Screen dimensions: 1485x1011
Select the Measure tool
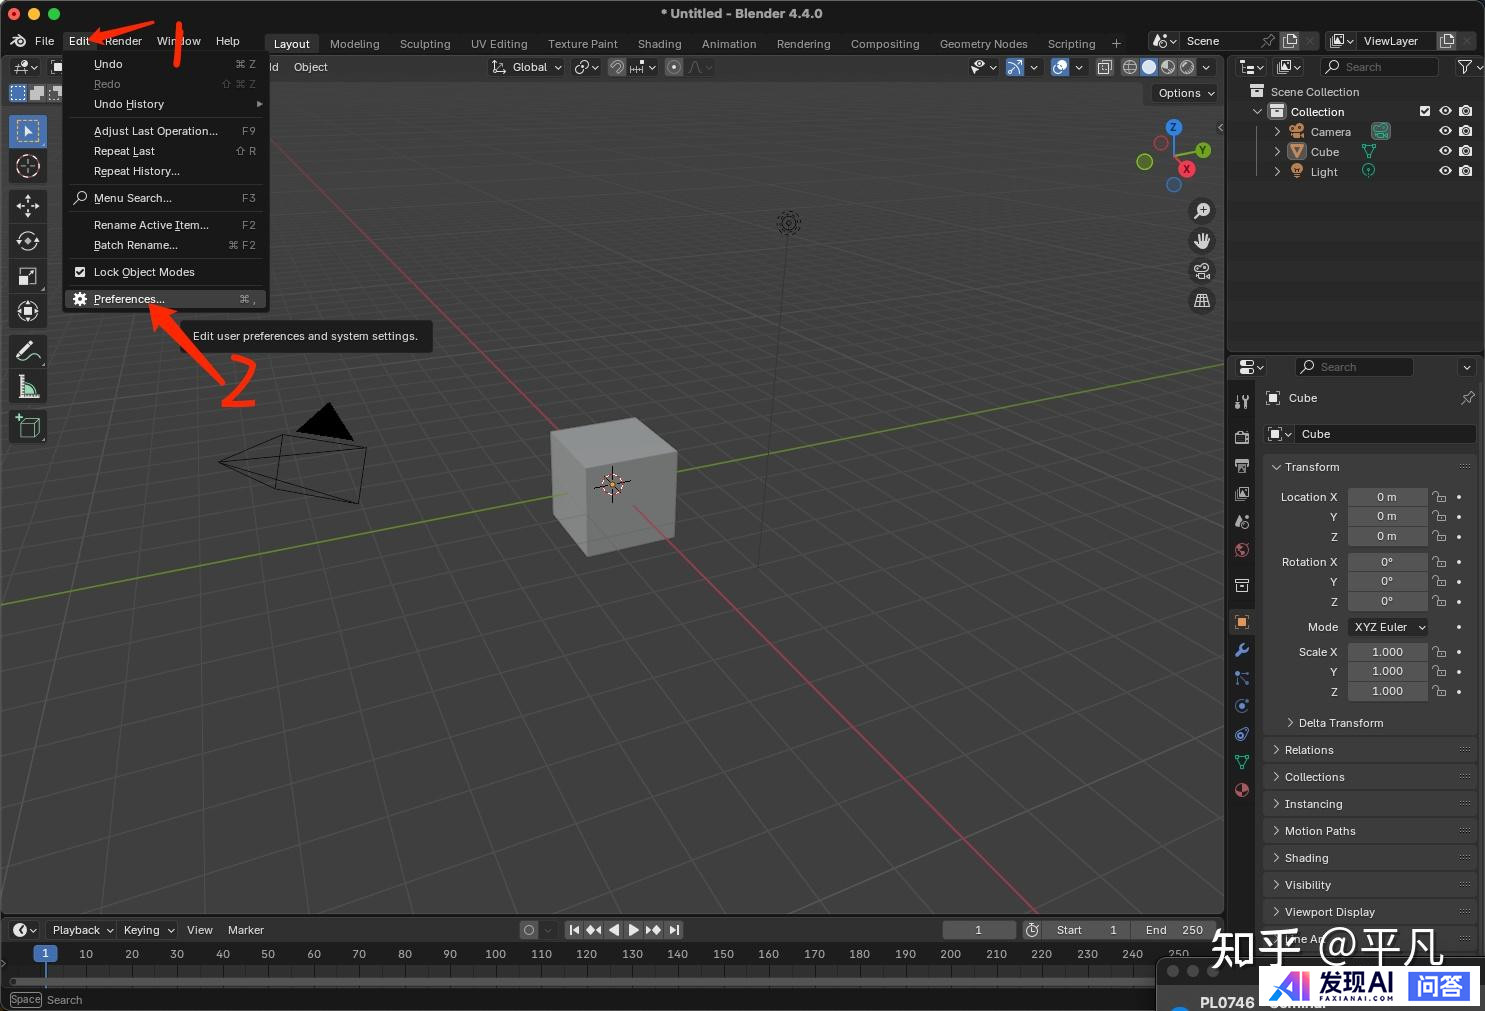pos(28,387)
